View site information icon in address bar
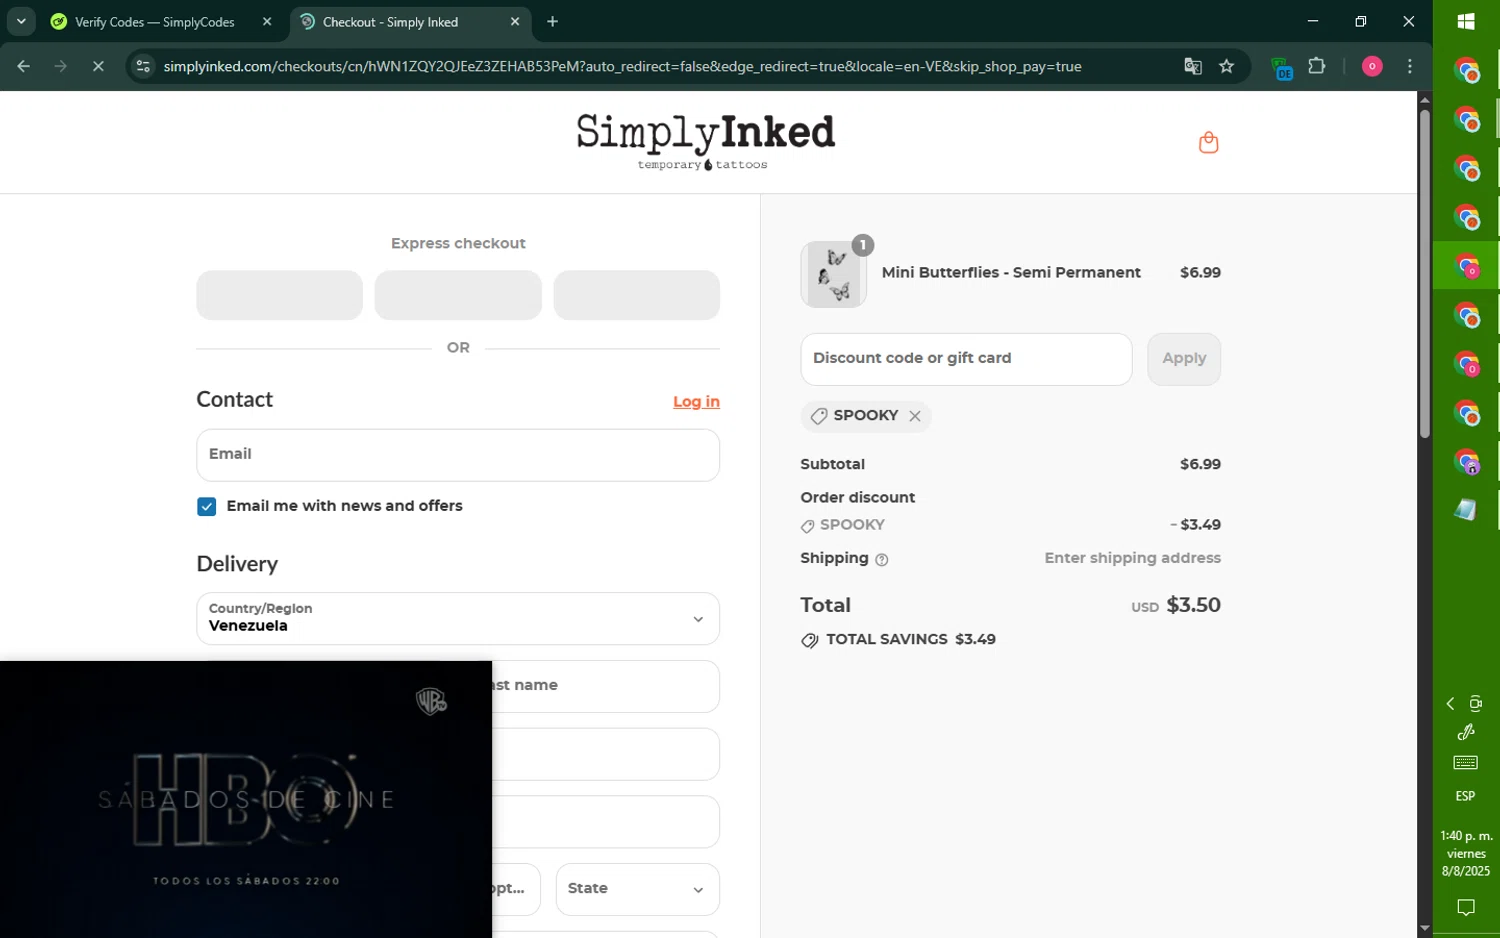The height and width of the screenshot is (938, 1500). (x=143, y=67)
